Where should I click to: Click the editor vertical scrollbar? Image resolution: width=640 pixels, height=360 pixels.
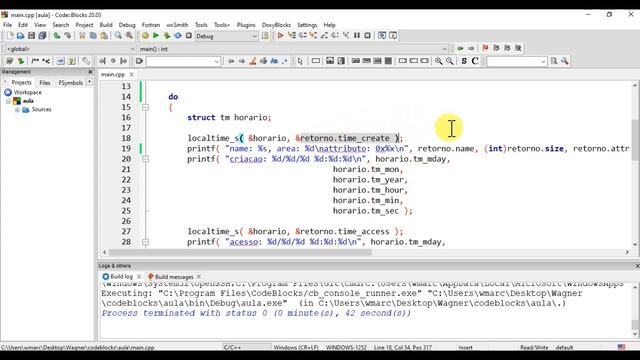(635, 141)
